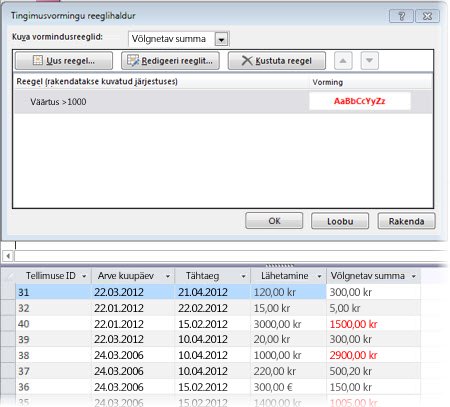
Task: Confirm with the OK button
Action: tap(274, 221)
